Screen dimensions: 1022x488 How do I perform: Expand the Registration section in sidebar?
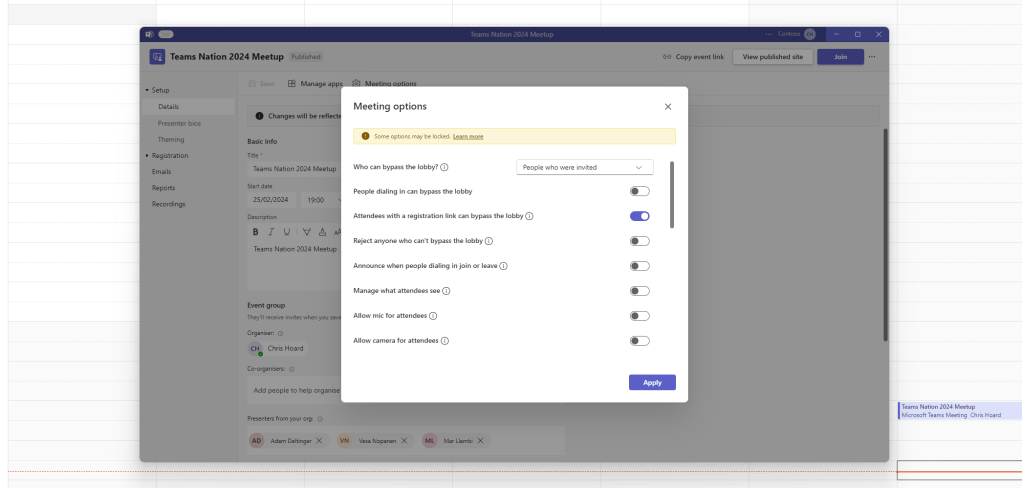[x=146, y=156]
